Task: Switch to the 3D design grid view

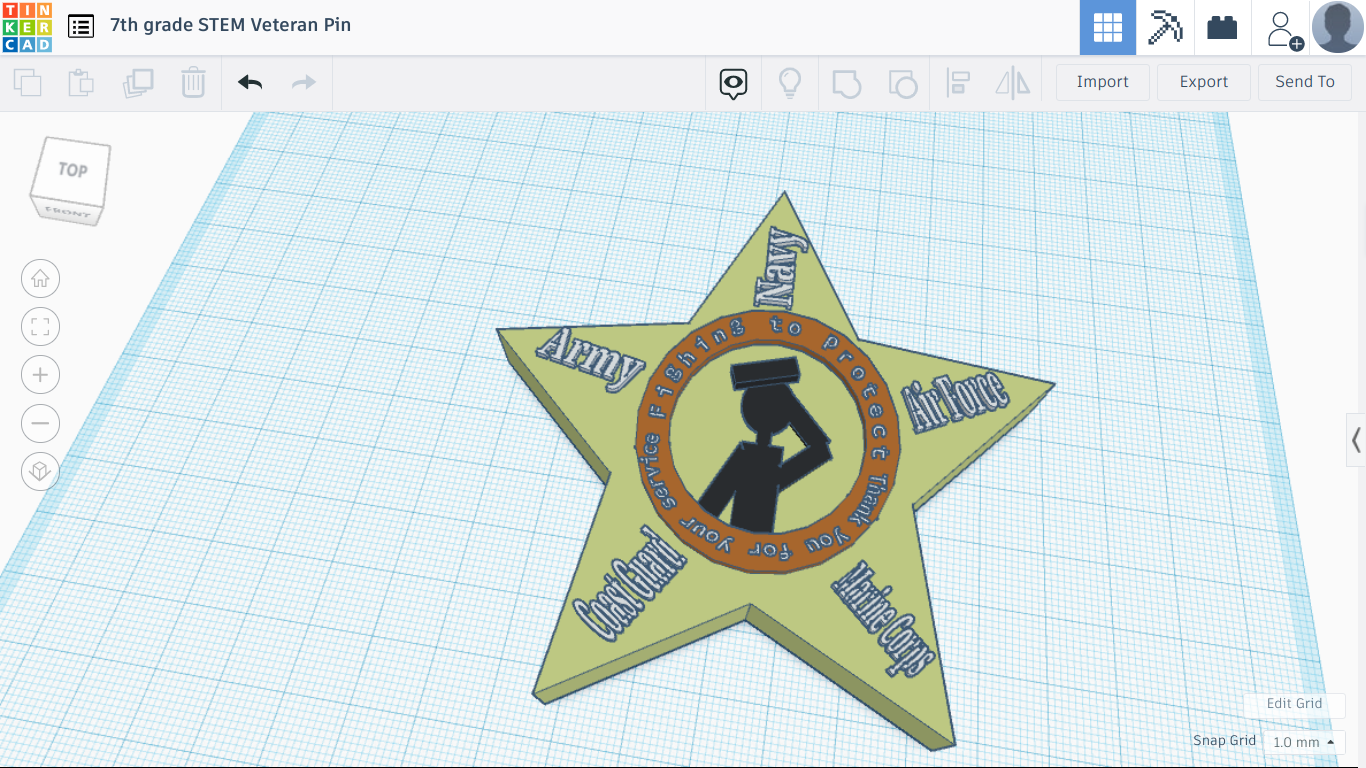Action: coord(1108,27)
